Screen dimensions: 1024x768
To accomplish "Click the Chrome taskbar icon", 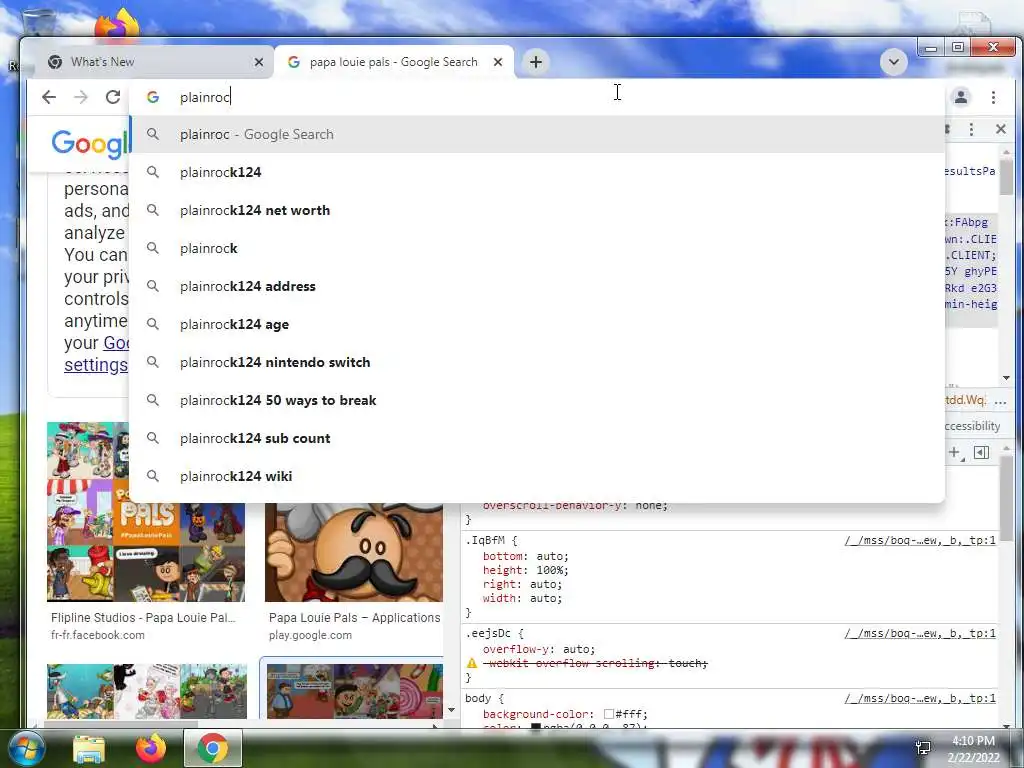I will click(213, 749).
